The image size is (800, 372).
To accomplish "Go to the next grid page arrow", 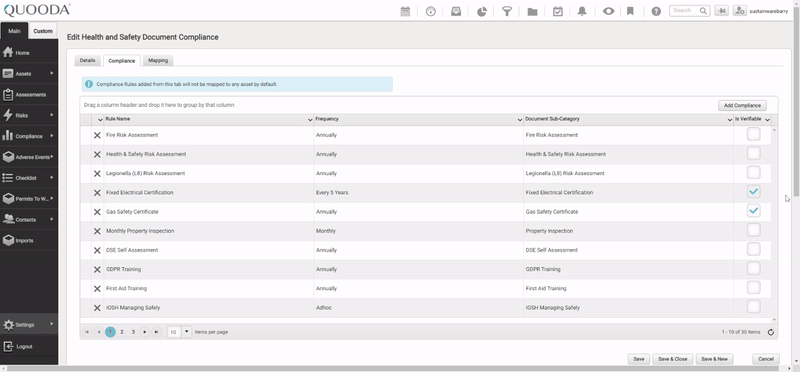I will 145,332.
